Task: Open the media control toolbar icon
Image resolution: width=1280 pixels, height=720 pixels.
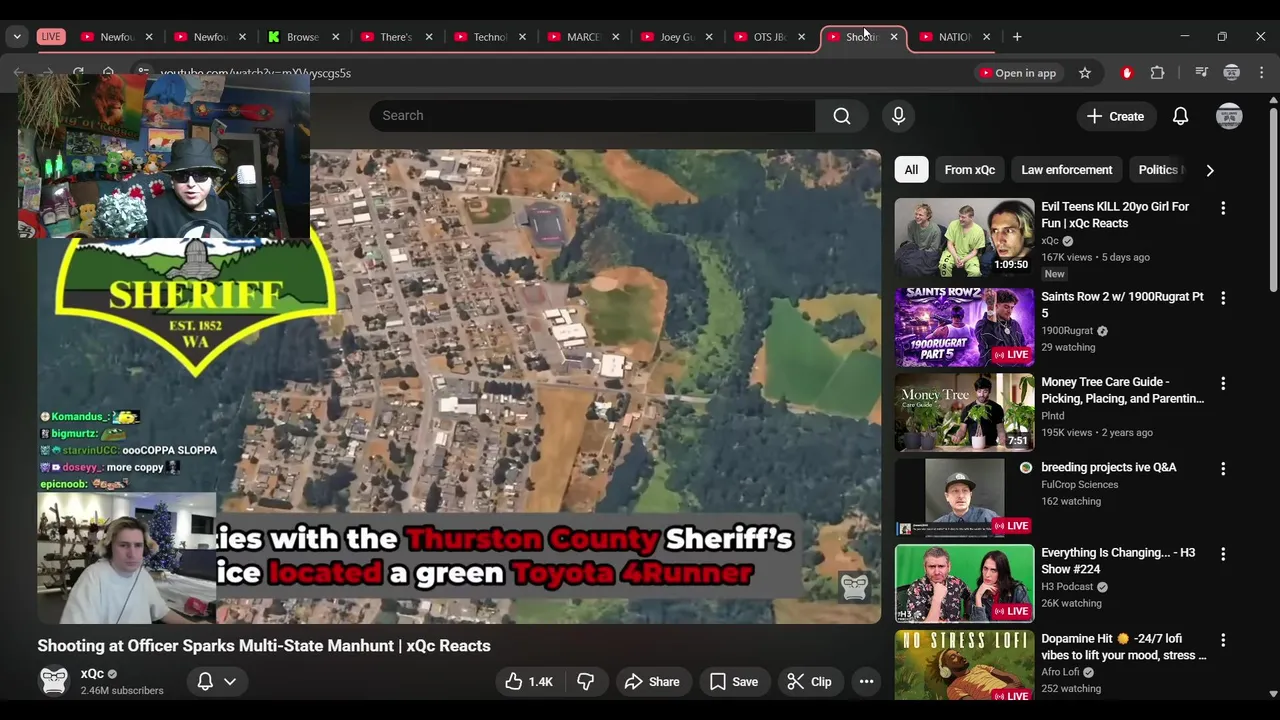Action: click(1202, 73)
